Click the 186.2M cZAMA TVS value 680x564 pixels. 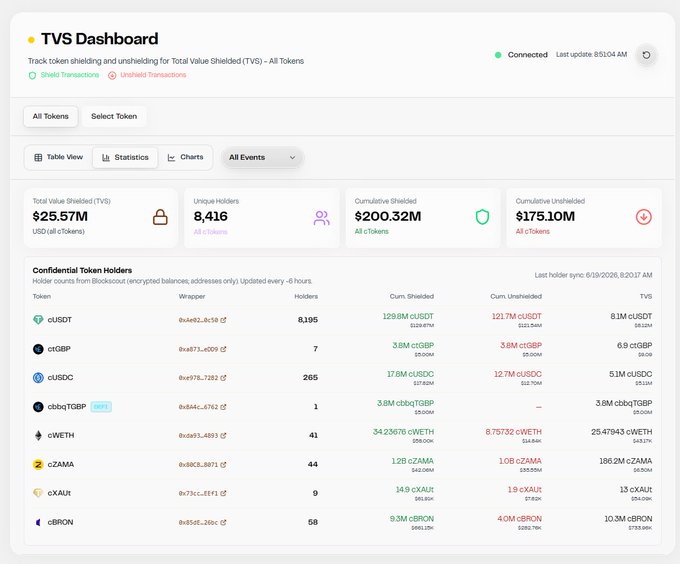626,461
